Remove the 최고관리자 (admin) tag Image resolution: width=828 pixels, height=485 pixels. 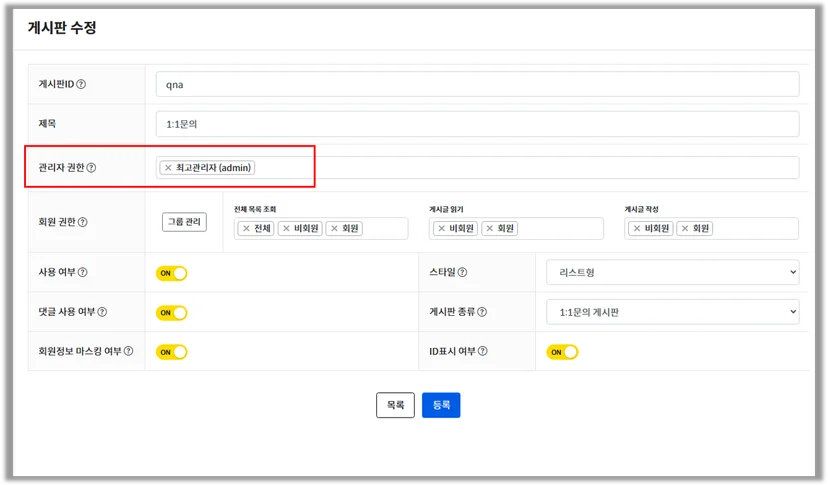pos(168,167)
